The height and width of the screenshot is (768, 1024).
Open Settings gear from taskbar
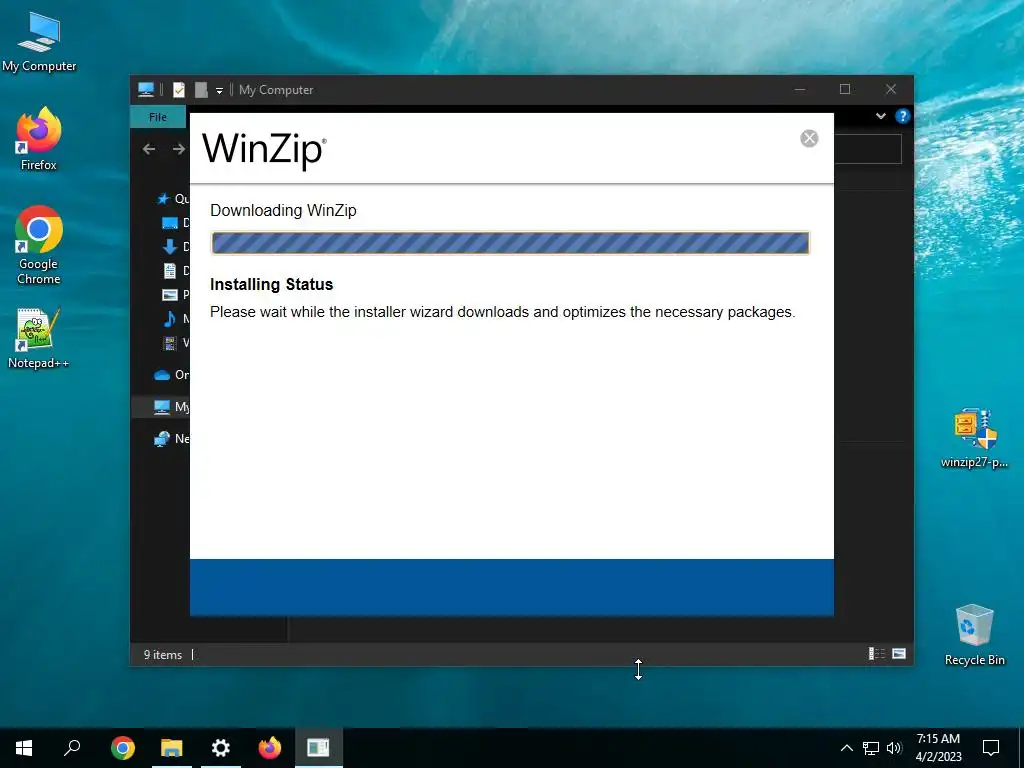click(221, 748)
